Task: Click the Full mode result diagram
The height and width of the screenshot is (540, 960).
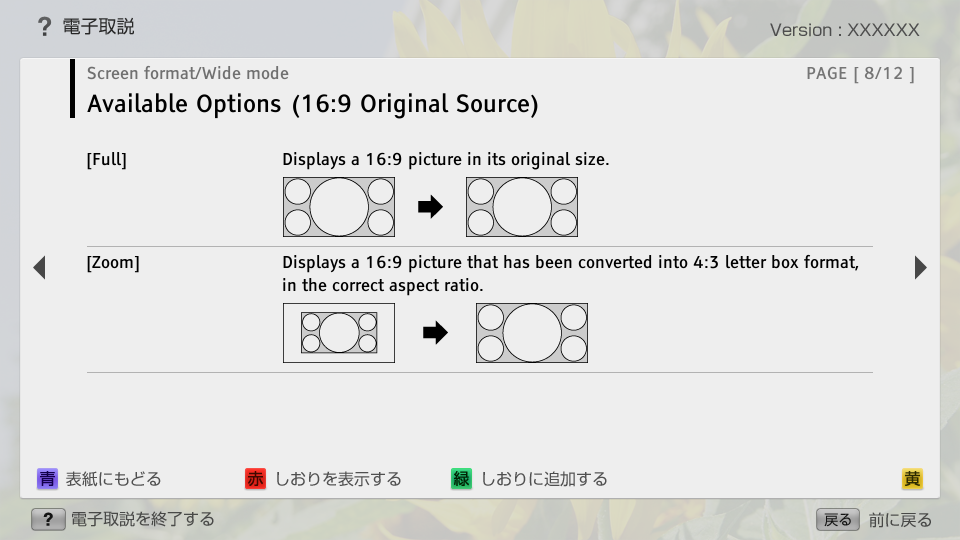Action: tap(522, 207)
